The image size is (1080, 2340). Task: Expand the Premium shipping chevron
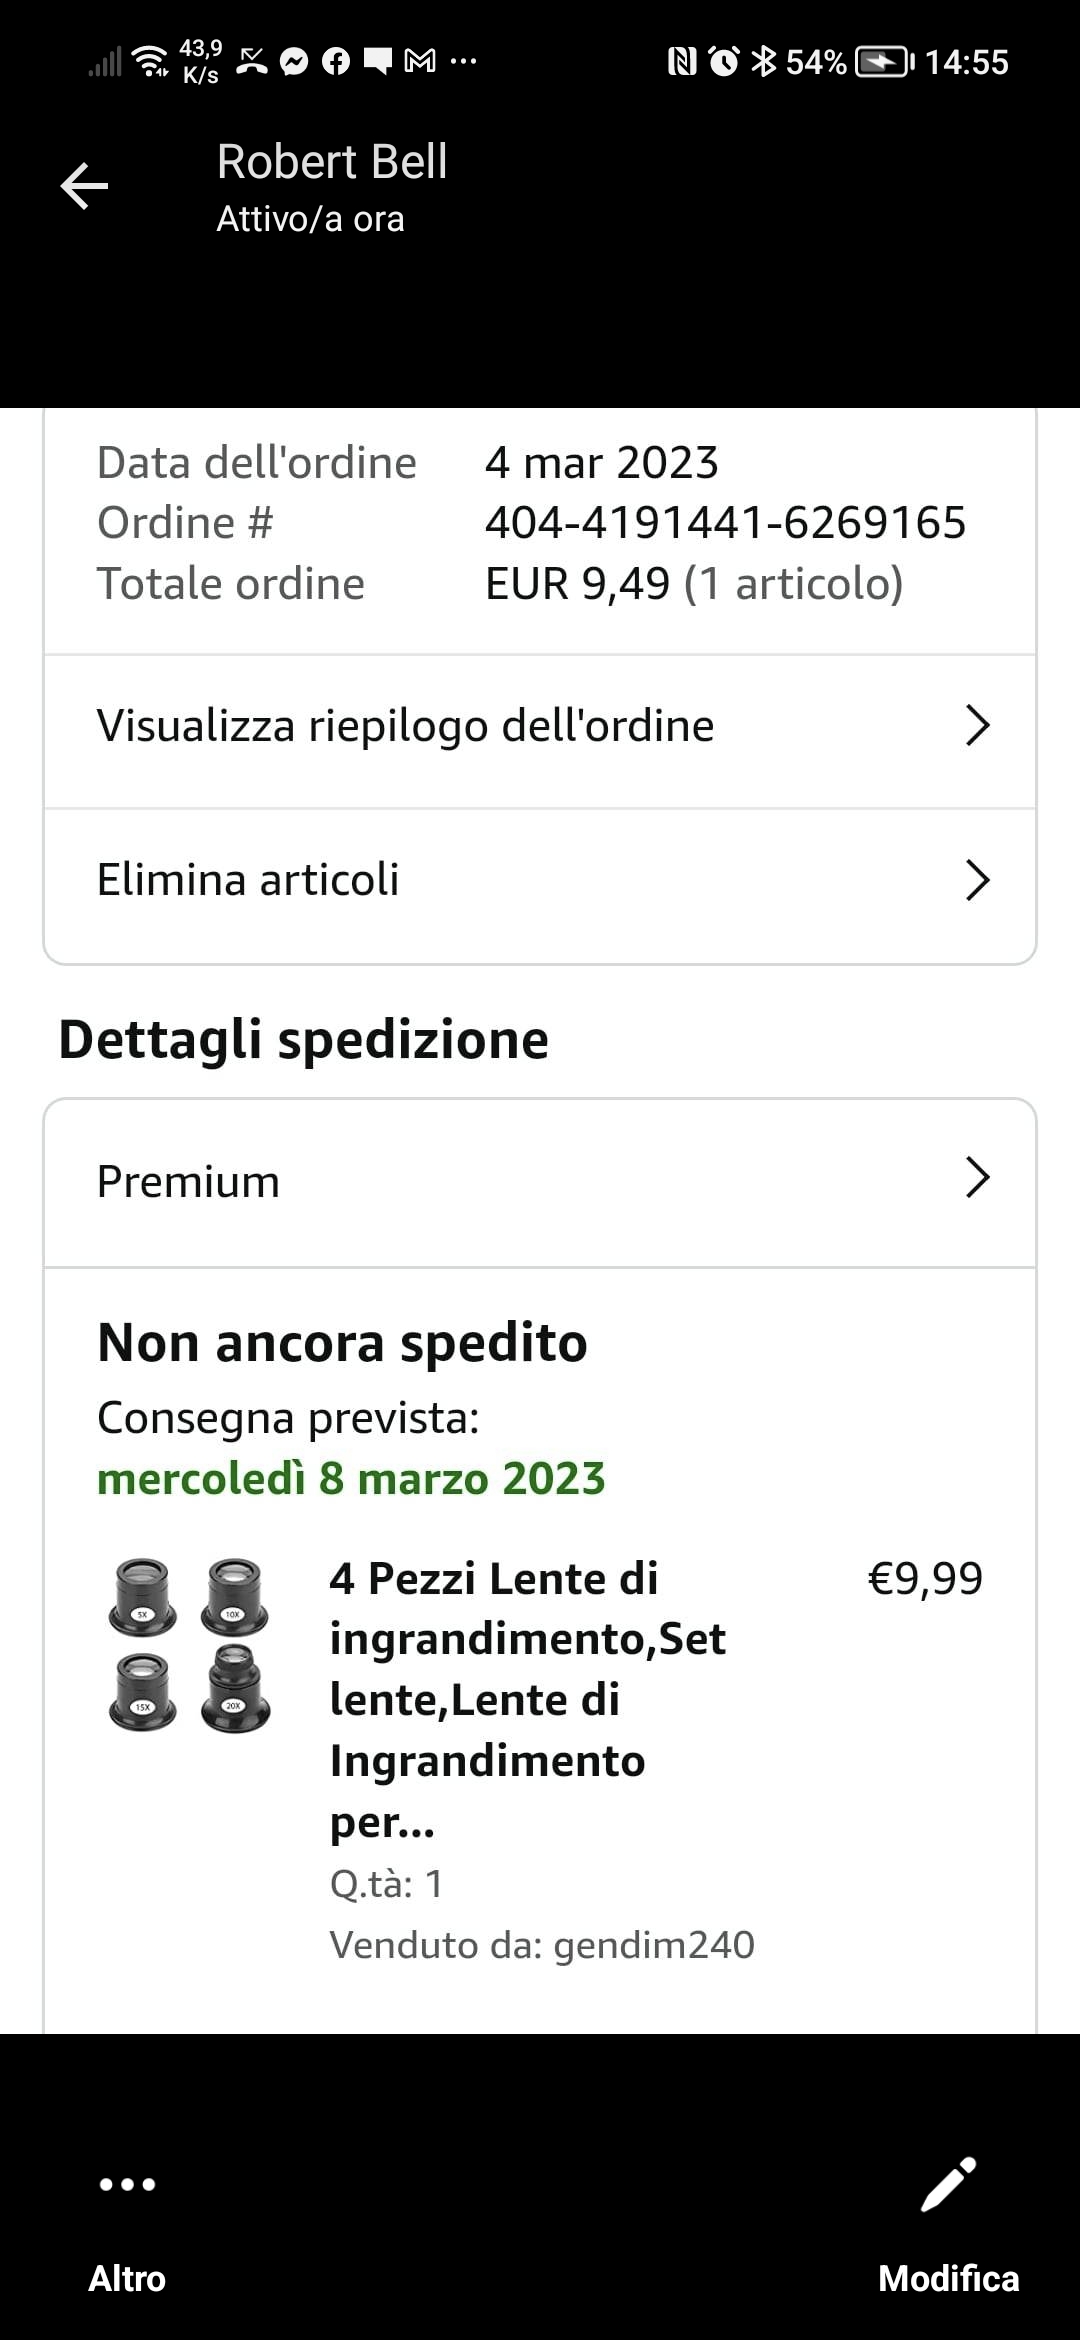[977, 1178]
